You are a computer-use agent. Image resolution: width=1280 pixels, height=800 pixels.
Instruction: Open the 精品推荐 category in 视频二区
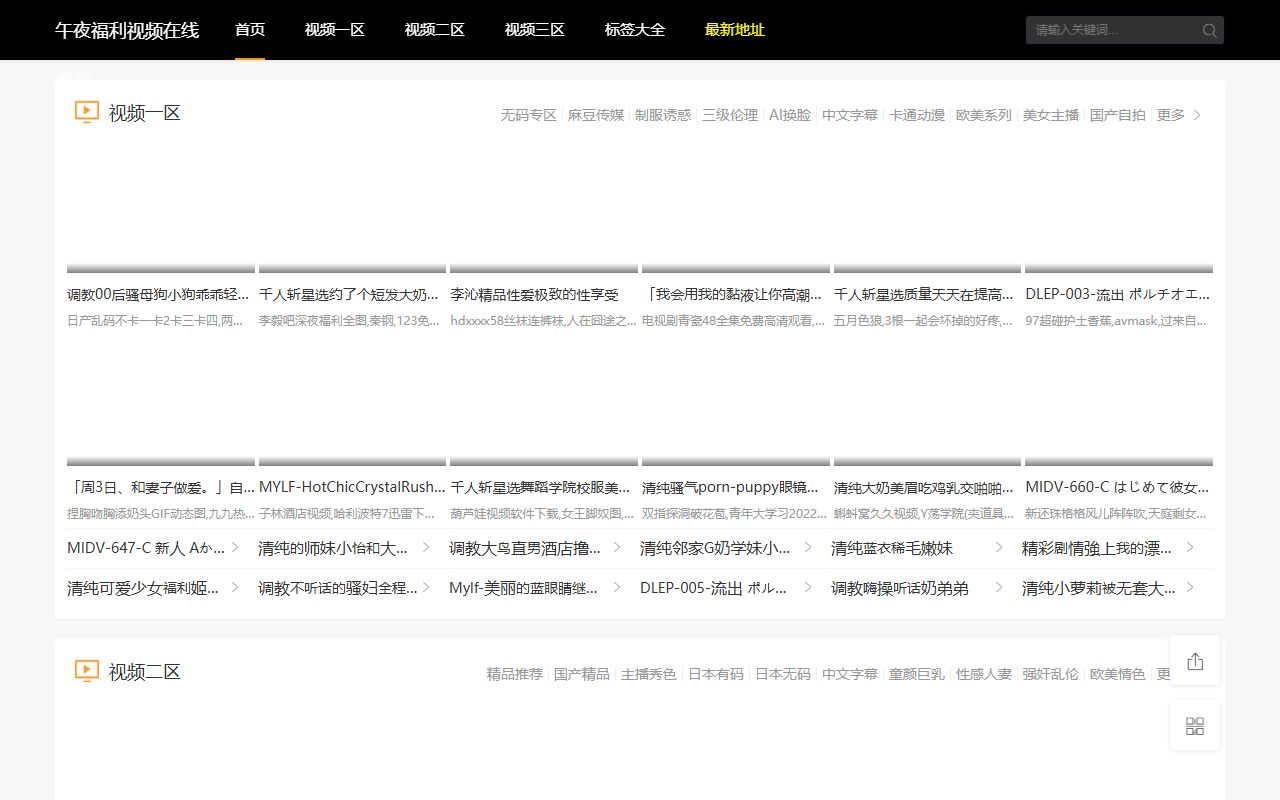(x=515, y=674)
